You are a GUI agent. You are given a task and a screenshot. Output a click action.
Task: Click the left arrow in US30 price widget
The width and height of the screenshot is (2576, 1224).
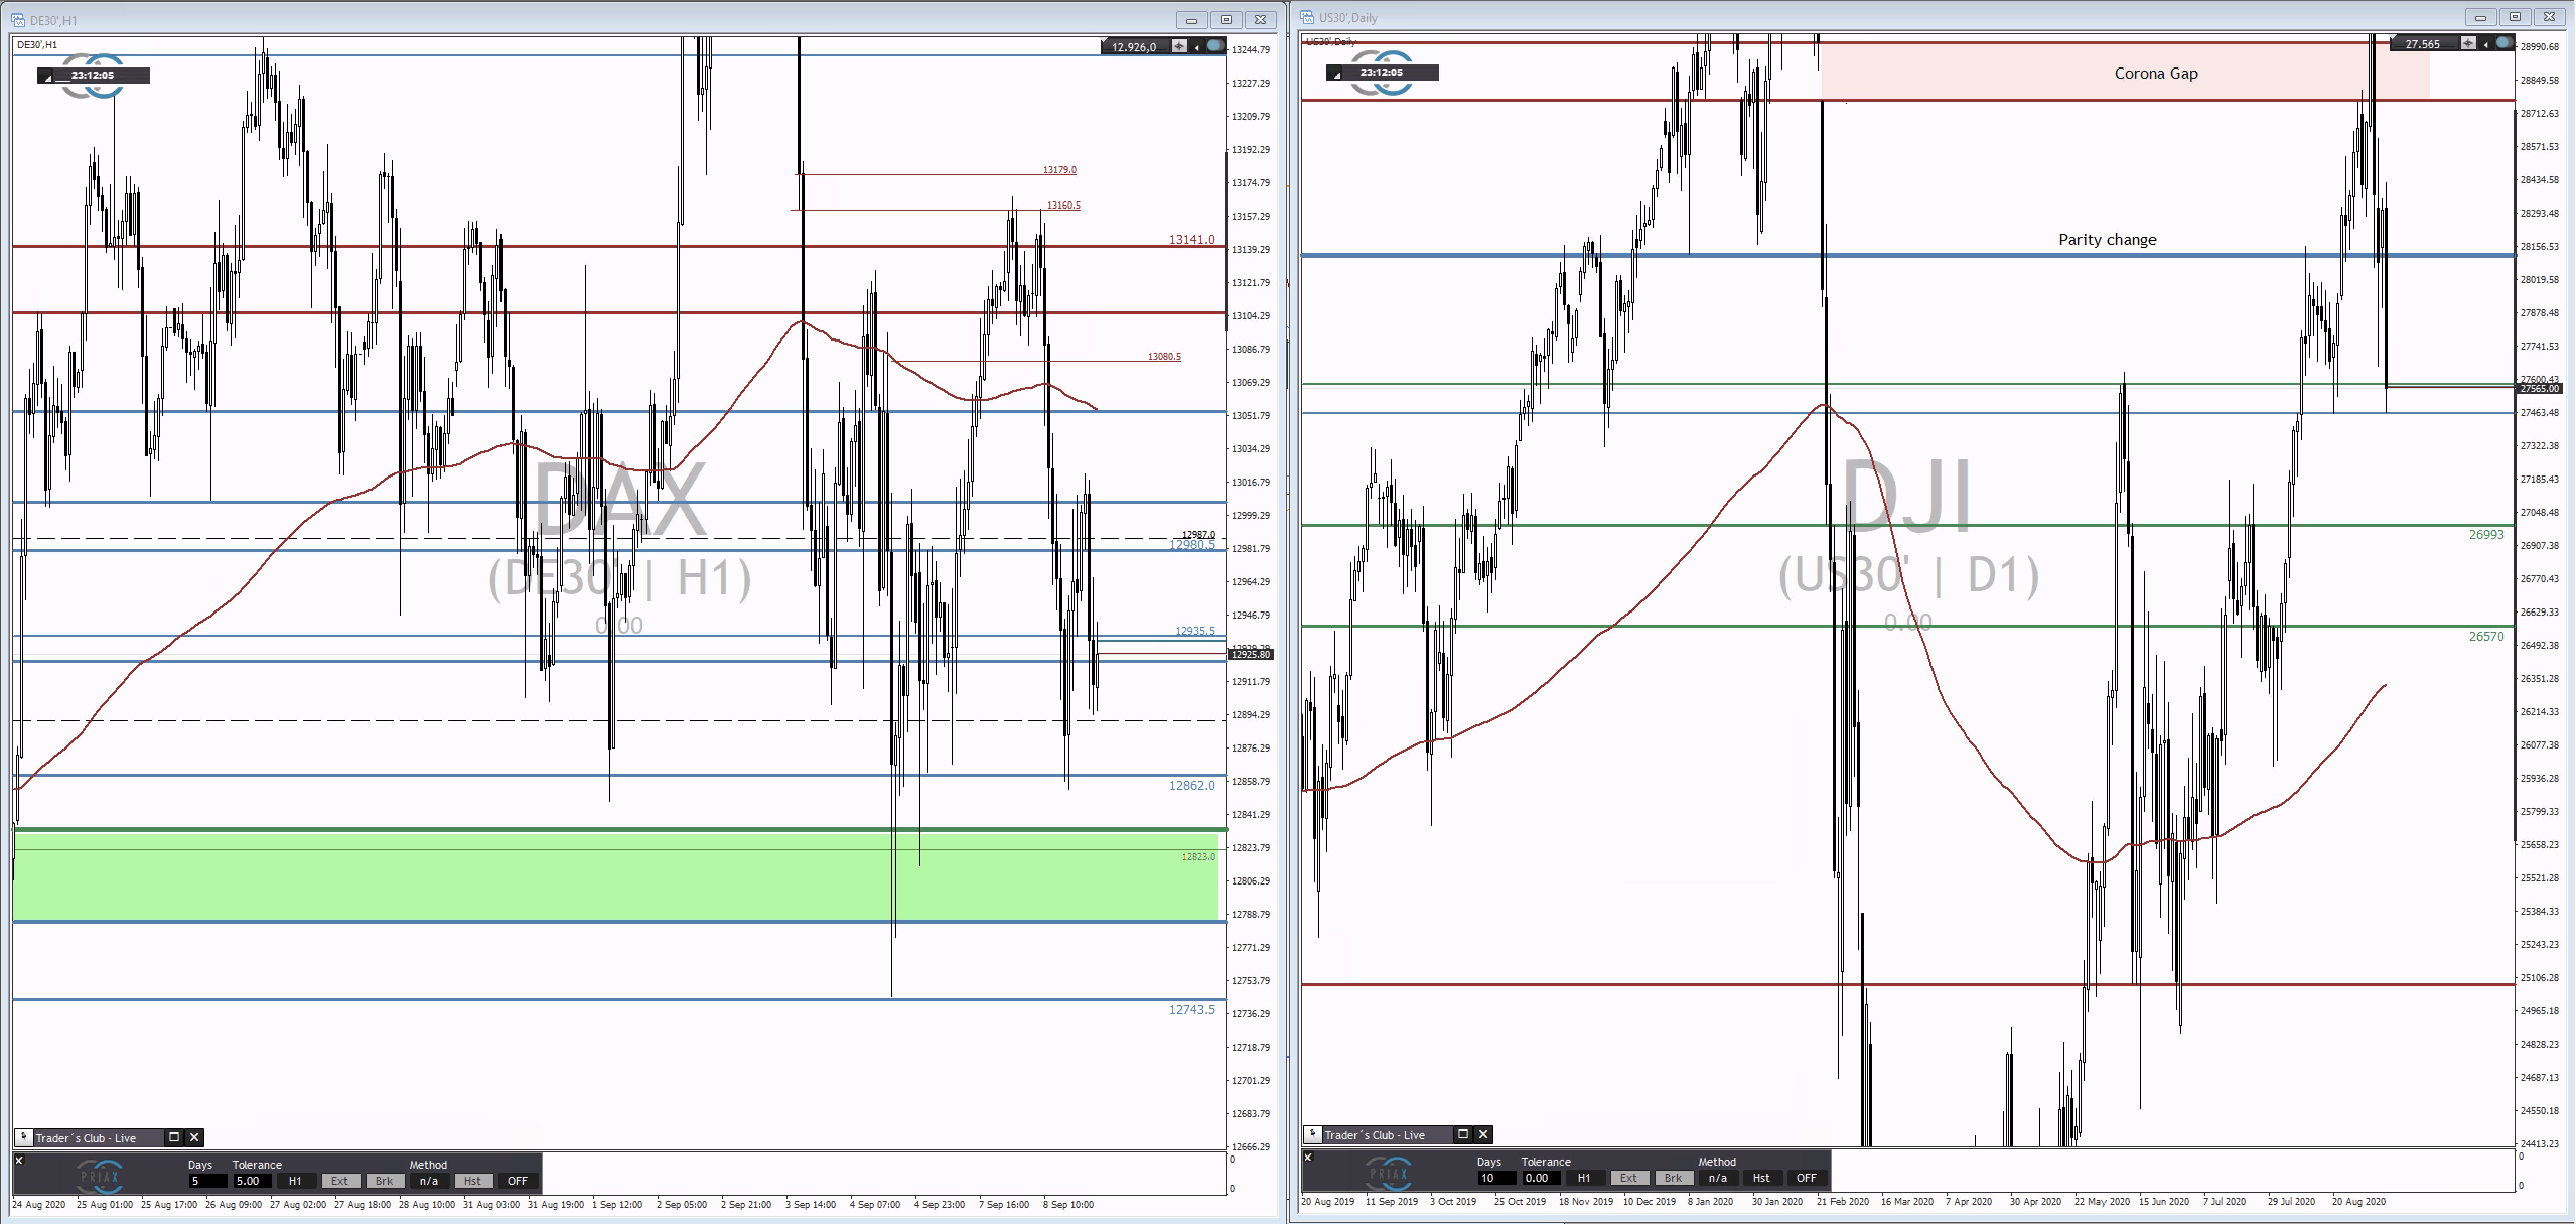pyautogui.click(x=2486, y=44)
